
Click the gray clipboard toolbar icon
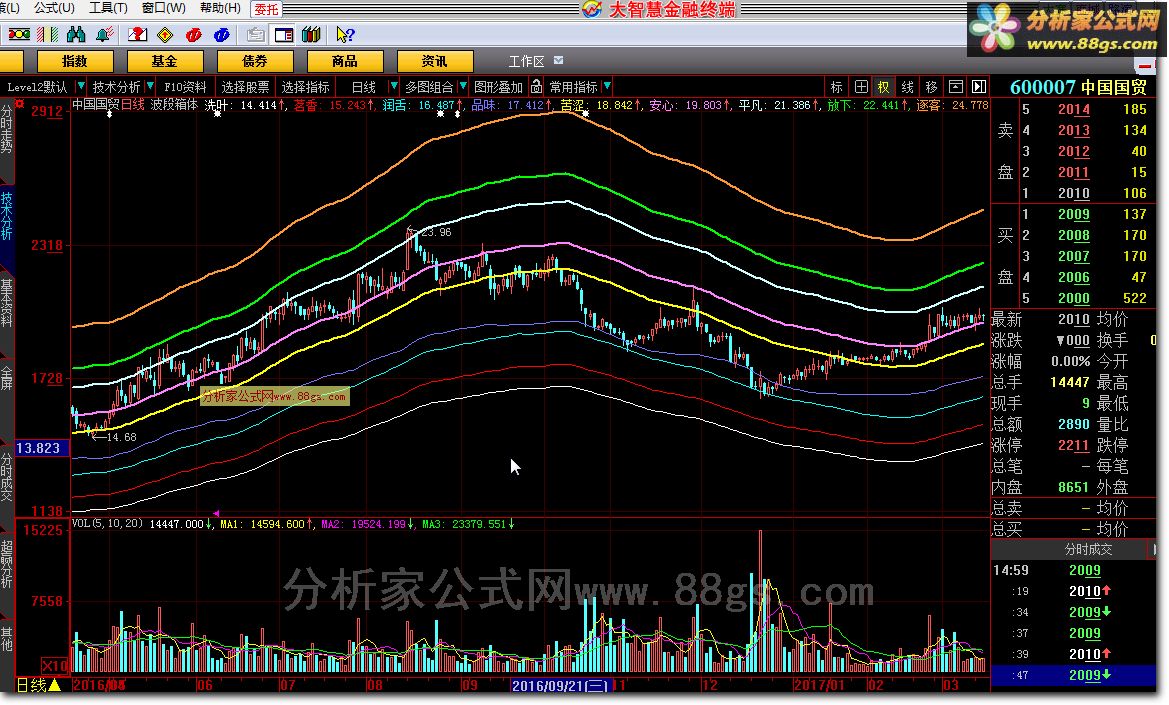coord(256,34)
